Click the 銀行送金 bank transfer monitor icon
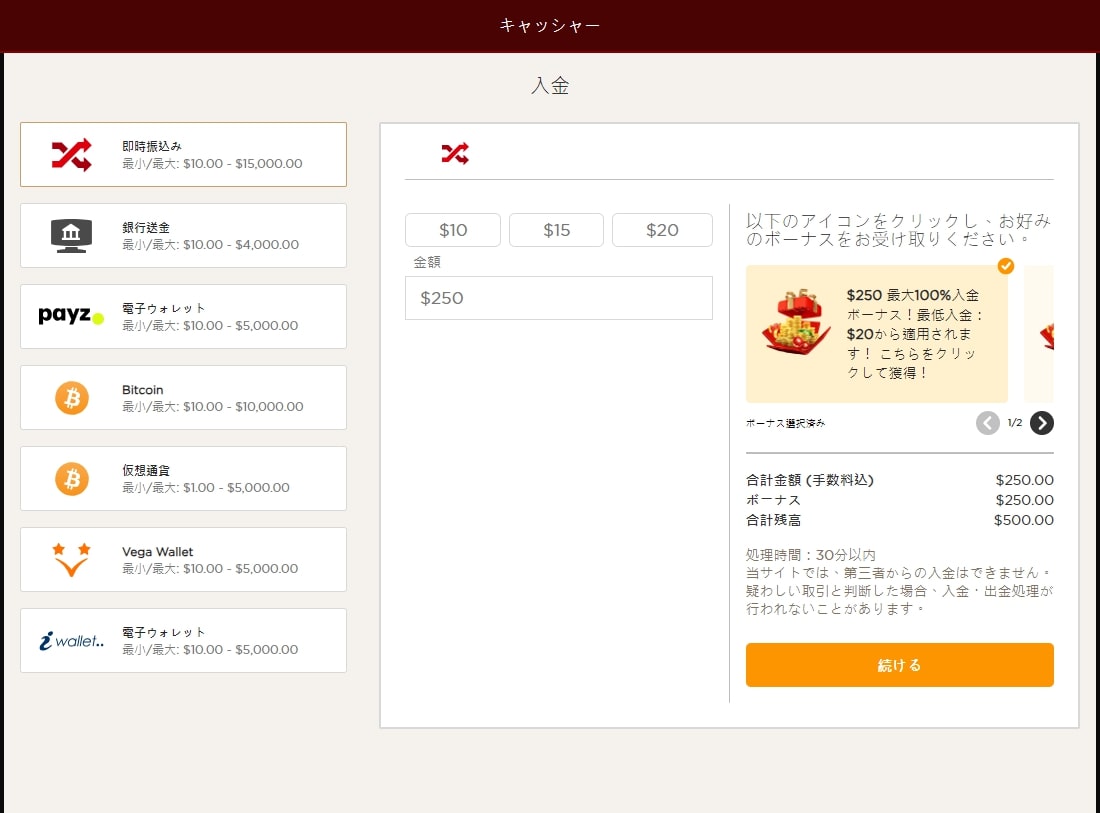This screenshot has width=1100, height=813. (70, 235)
